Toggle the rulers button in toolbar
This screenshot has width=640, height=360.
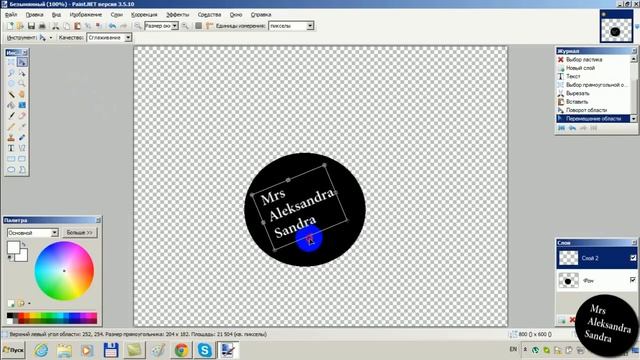click(x=209, y=26)
